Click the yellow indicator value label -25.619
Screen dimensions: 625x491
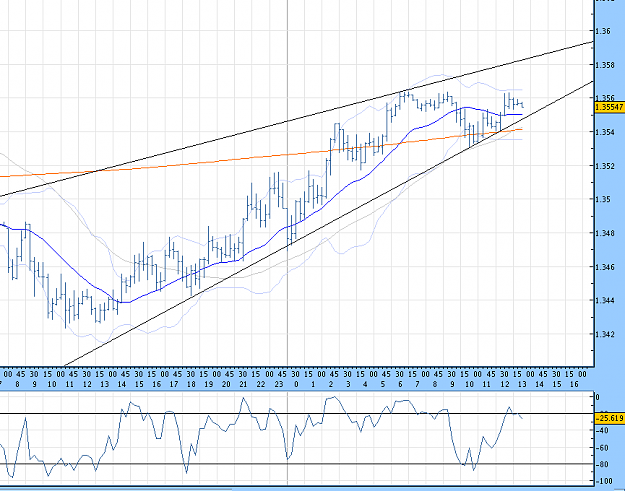(609, 418)
